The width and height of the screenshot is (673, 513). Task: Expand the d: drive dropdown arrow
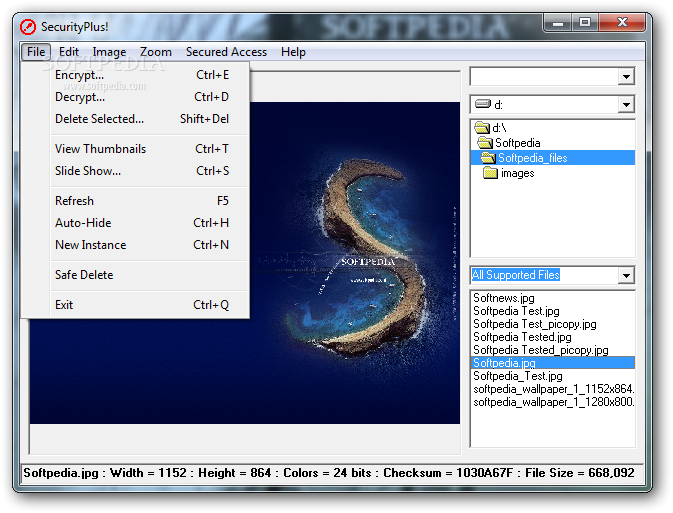pos(626,104)
